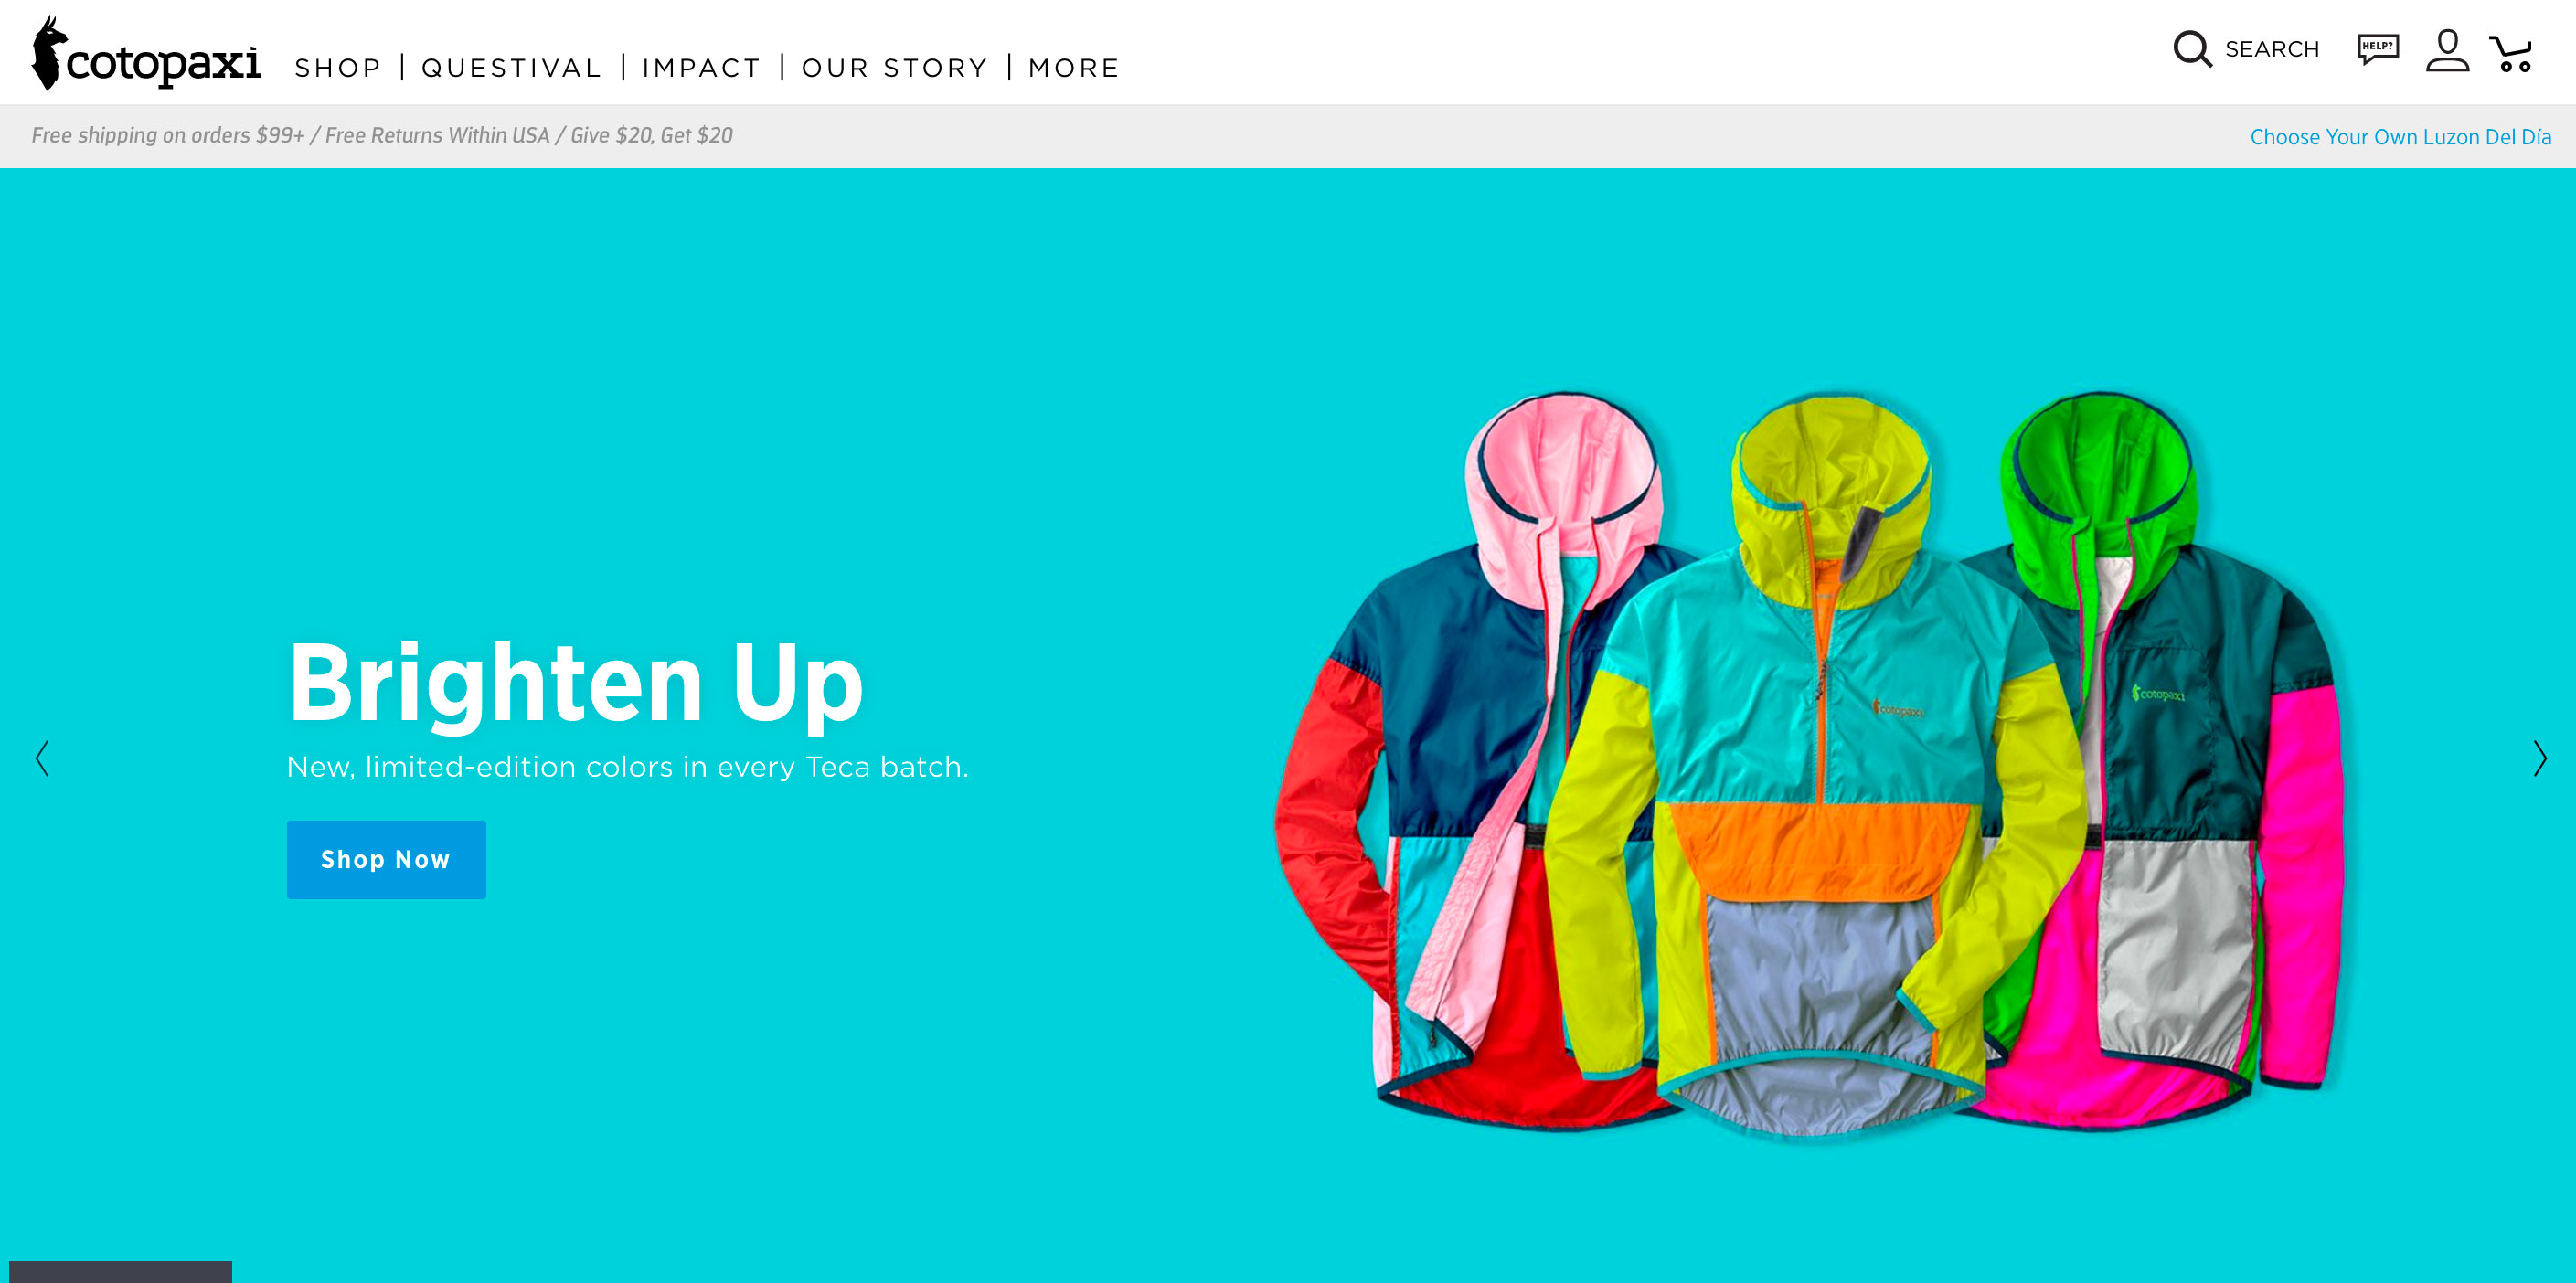
Task: Open the user account icon
Action: (x=2447, y=50)
